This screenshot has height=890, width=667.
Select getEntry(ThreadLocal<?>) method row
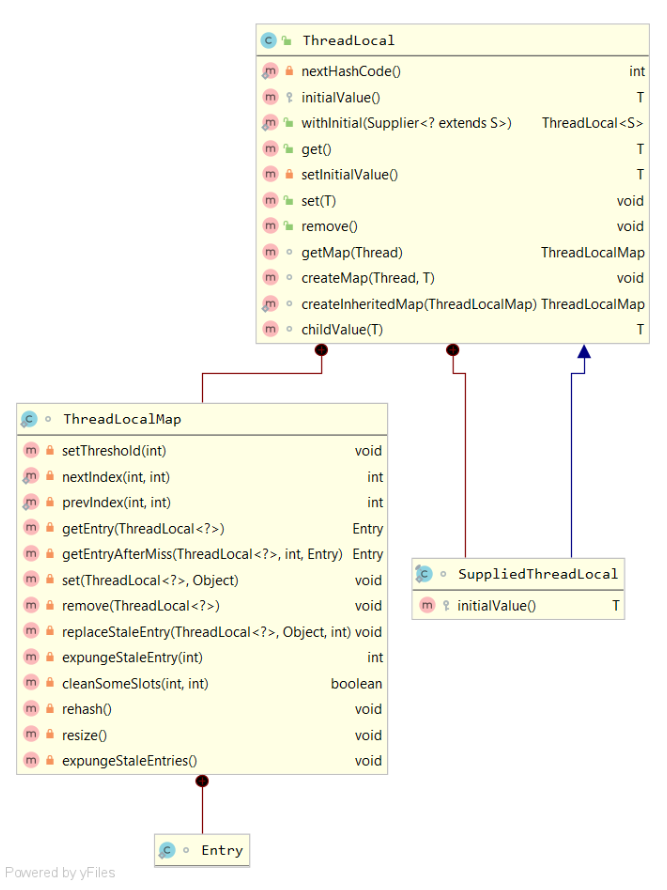click(x=202, y=528)
